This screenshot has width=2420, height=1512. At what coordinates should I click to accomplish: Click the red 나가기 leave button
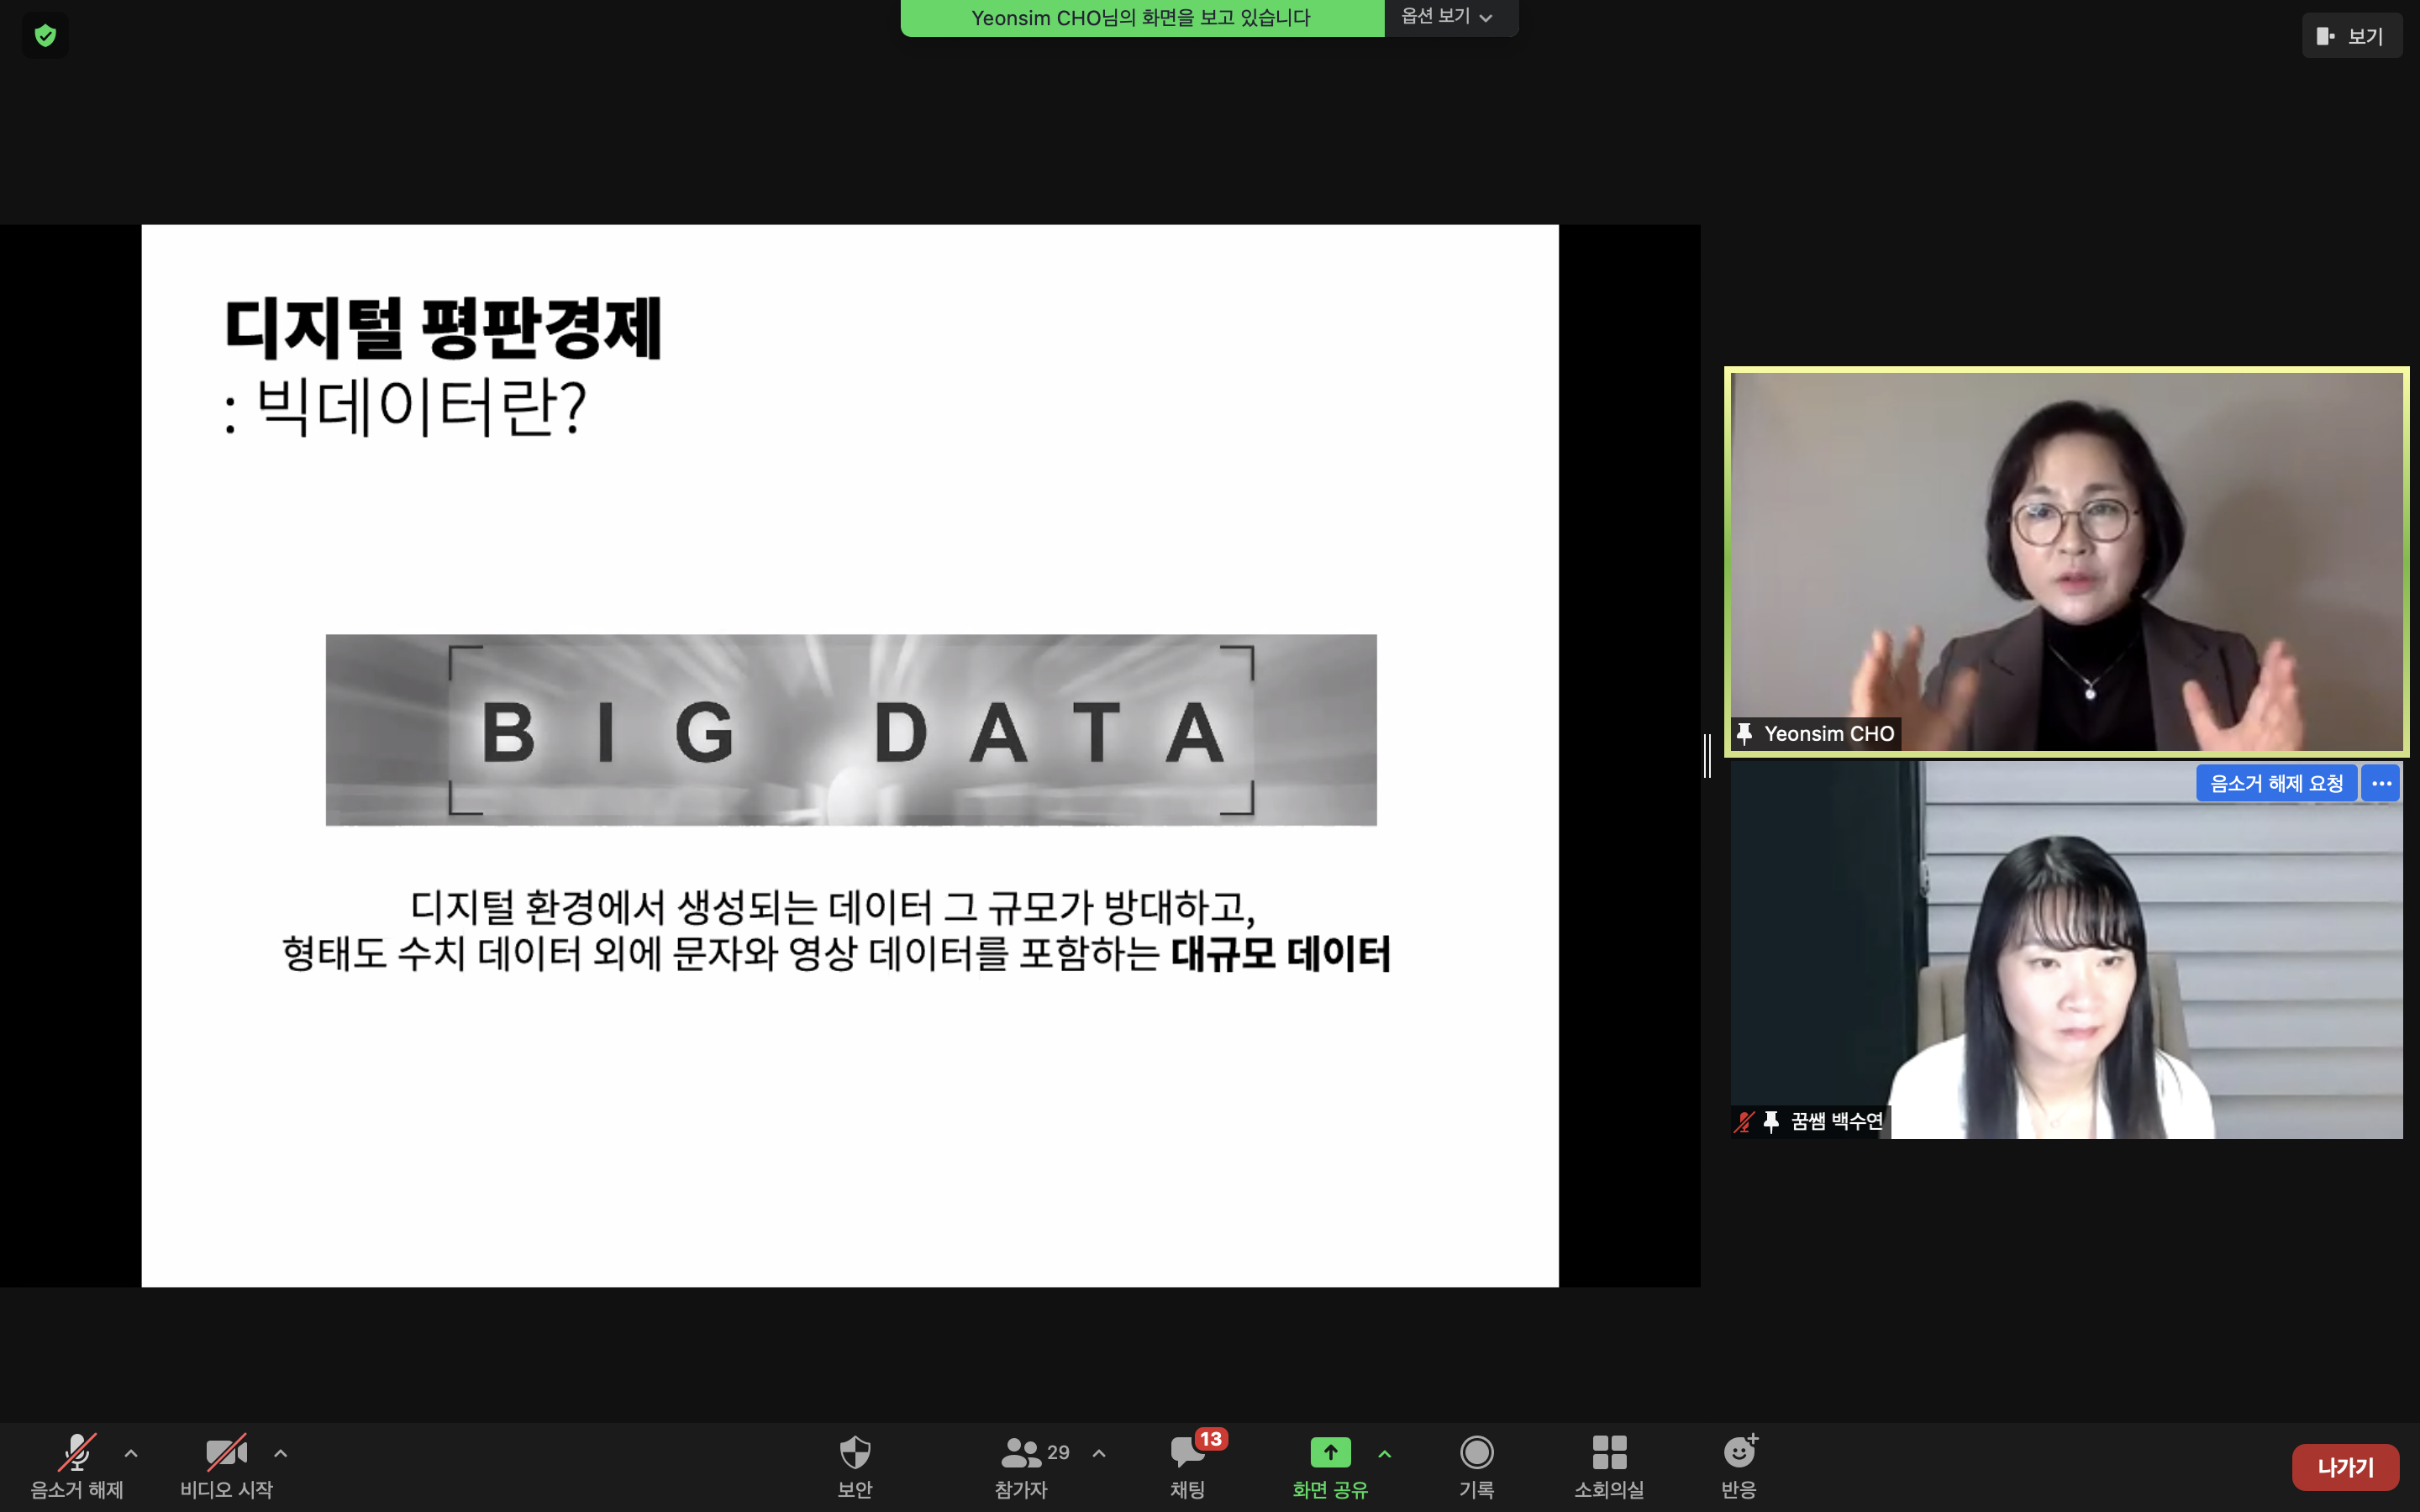[2345, 1467]
